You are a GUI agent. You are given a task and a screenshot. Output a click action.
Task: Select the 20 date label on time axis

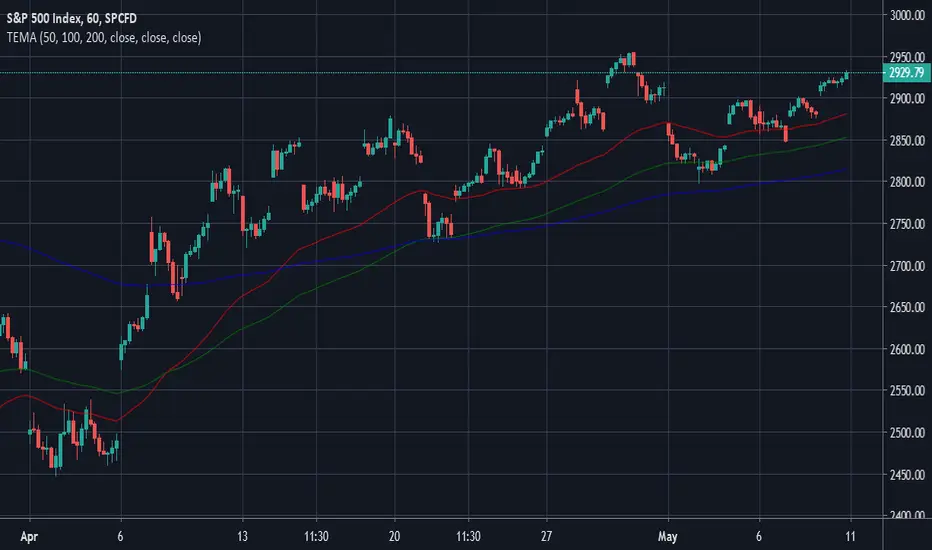[x=394, y=536]
